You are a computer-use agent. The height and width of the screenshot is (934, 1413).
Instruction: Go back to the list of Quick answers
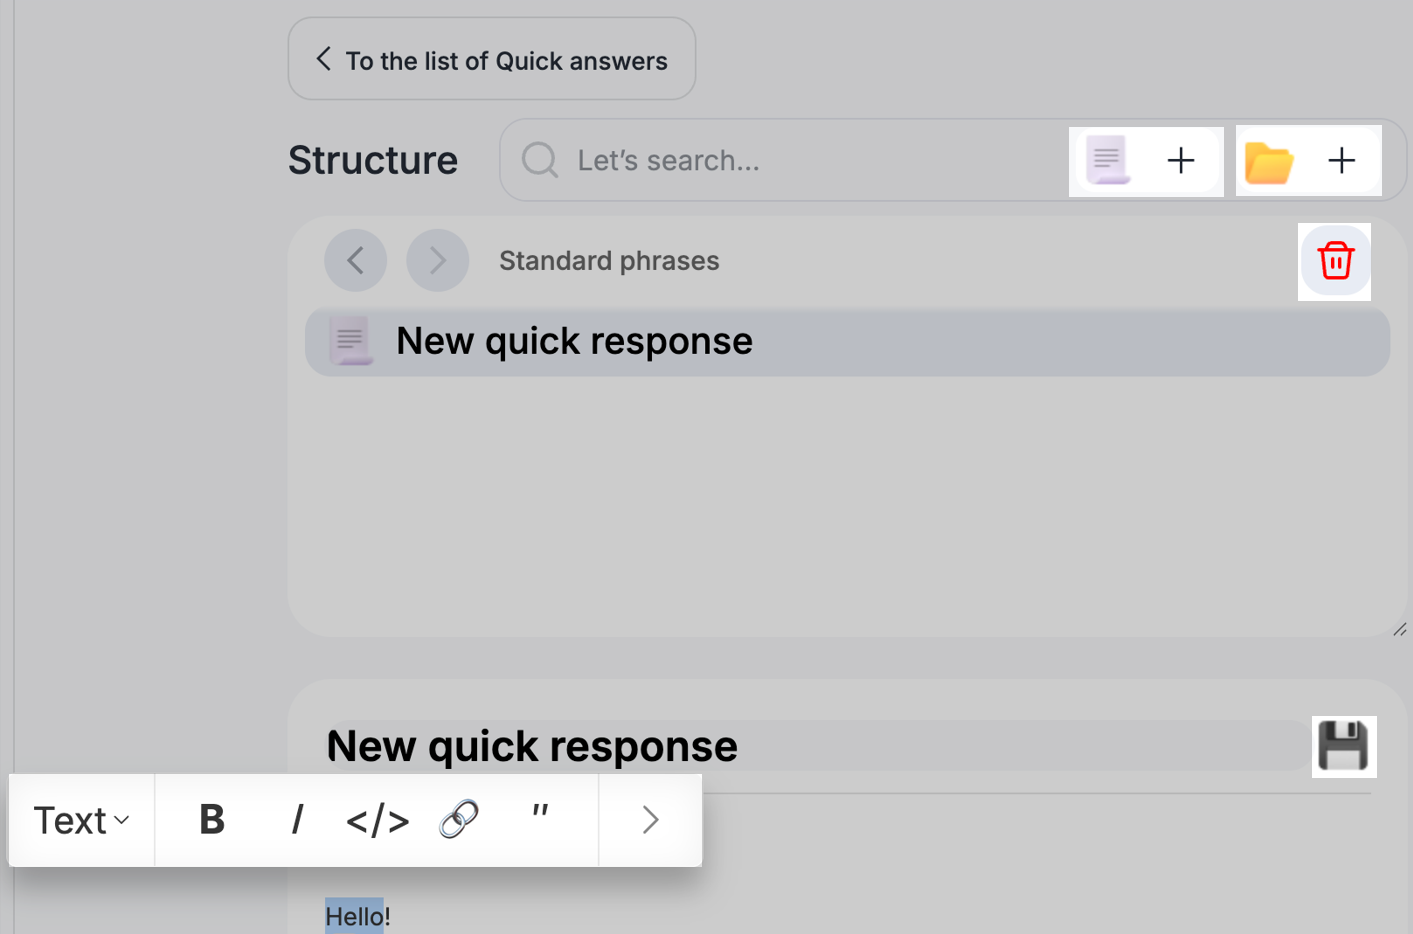pyautogui.click(x=492, y=60)
